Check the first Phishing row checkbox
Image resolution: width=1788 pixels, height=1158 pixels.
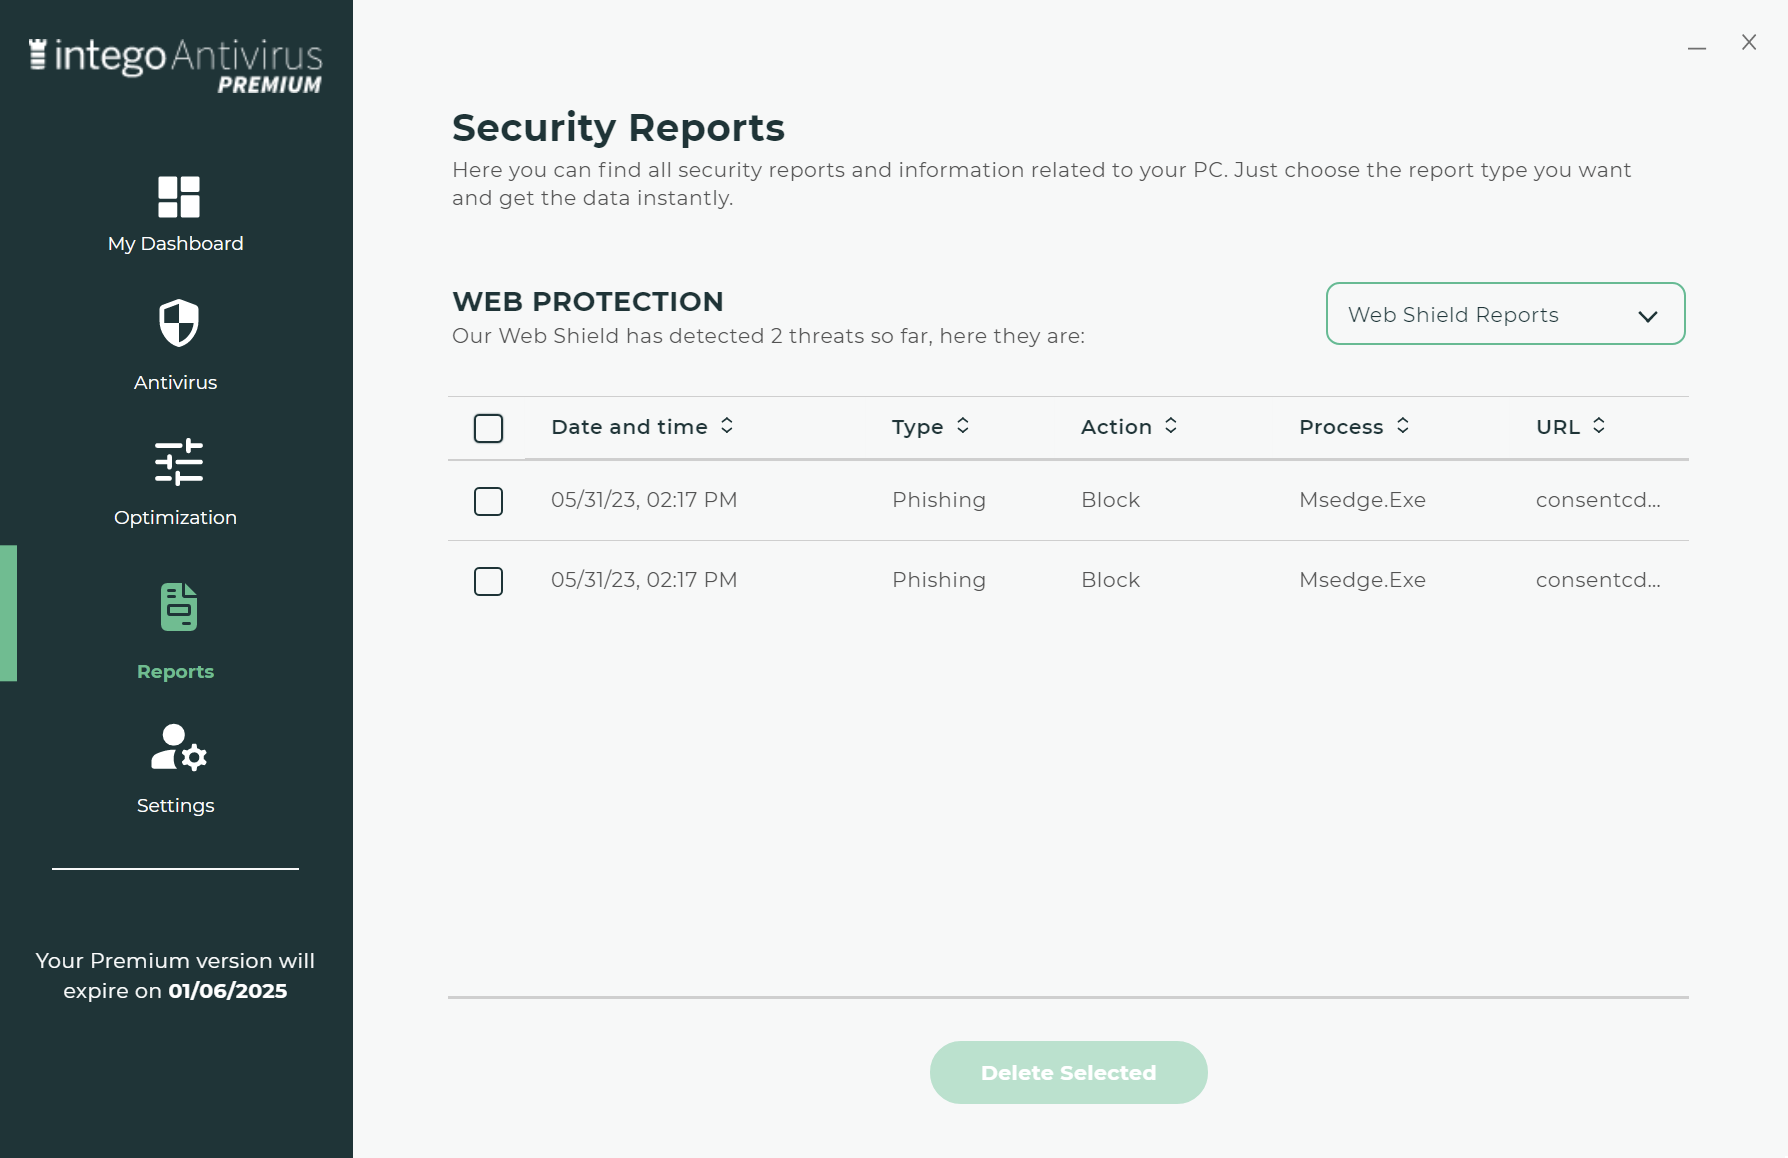(x=488, y=501)
